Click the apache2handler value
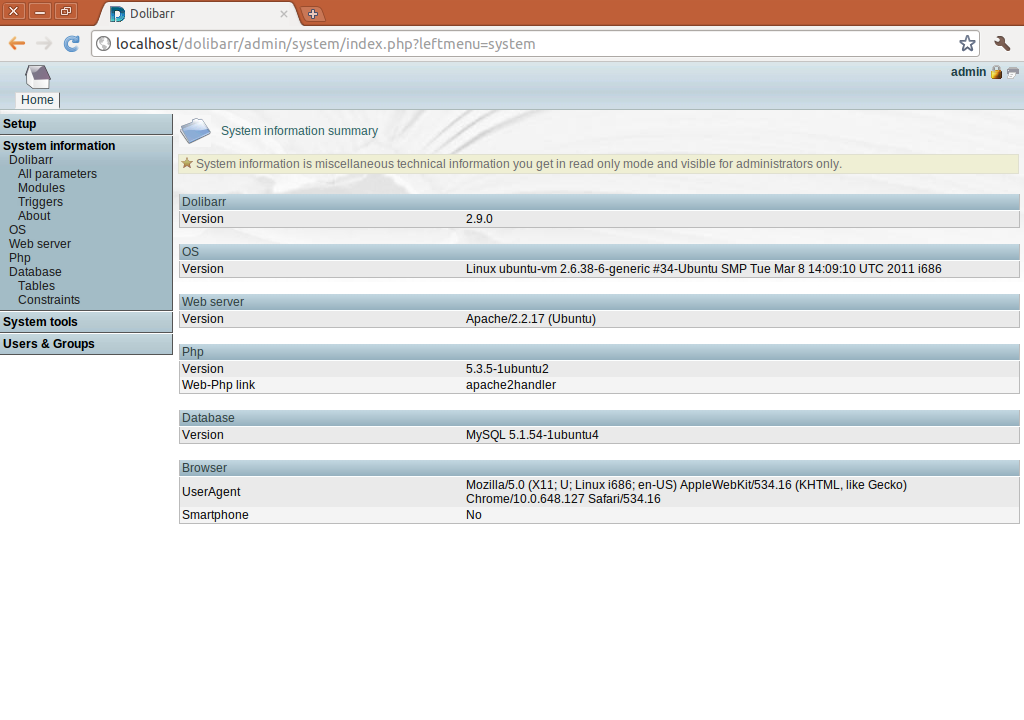1024x720 pixels. click(511, 385)
